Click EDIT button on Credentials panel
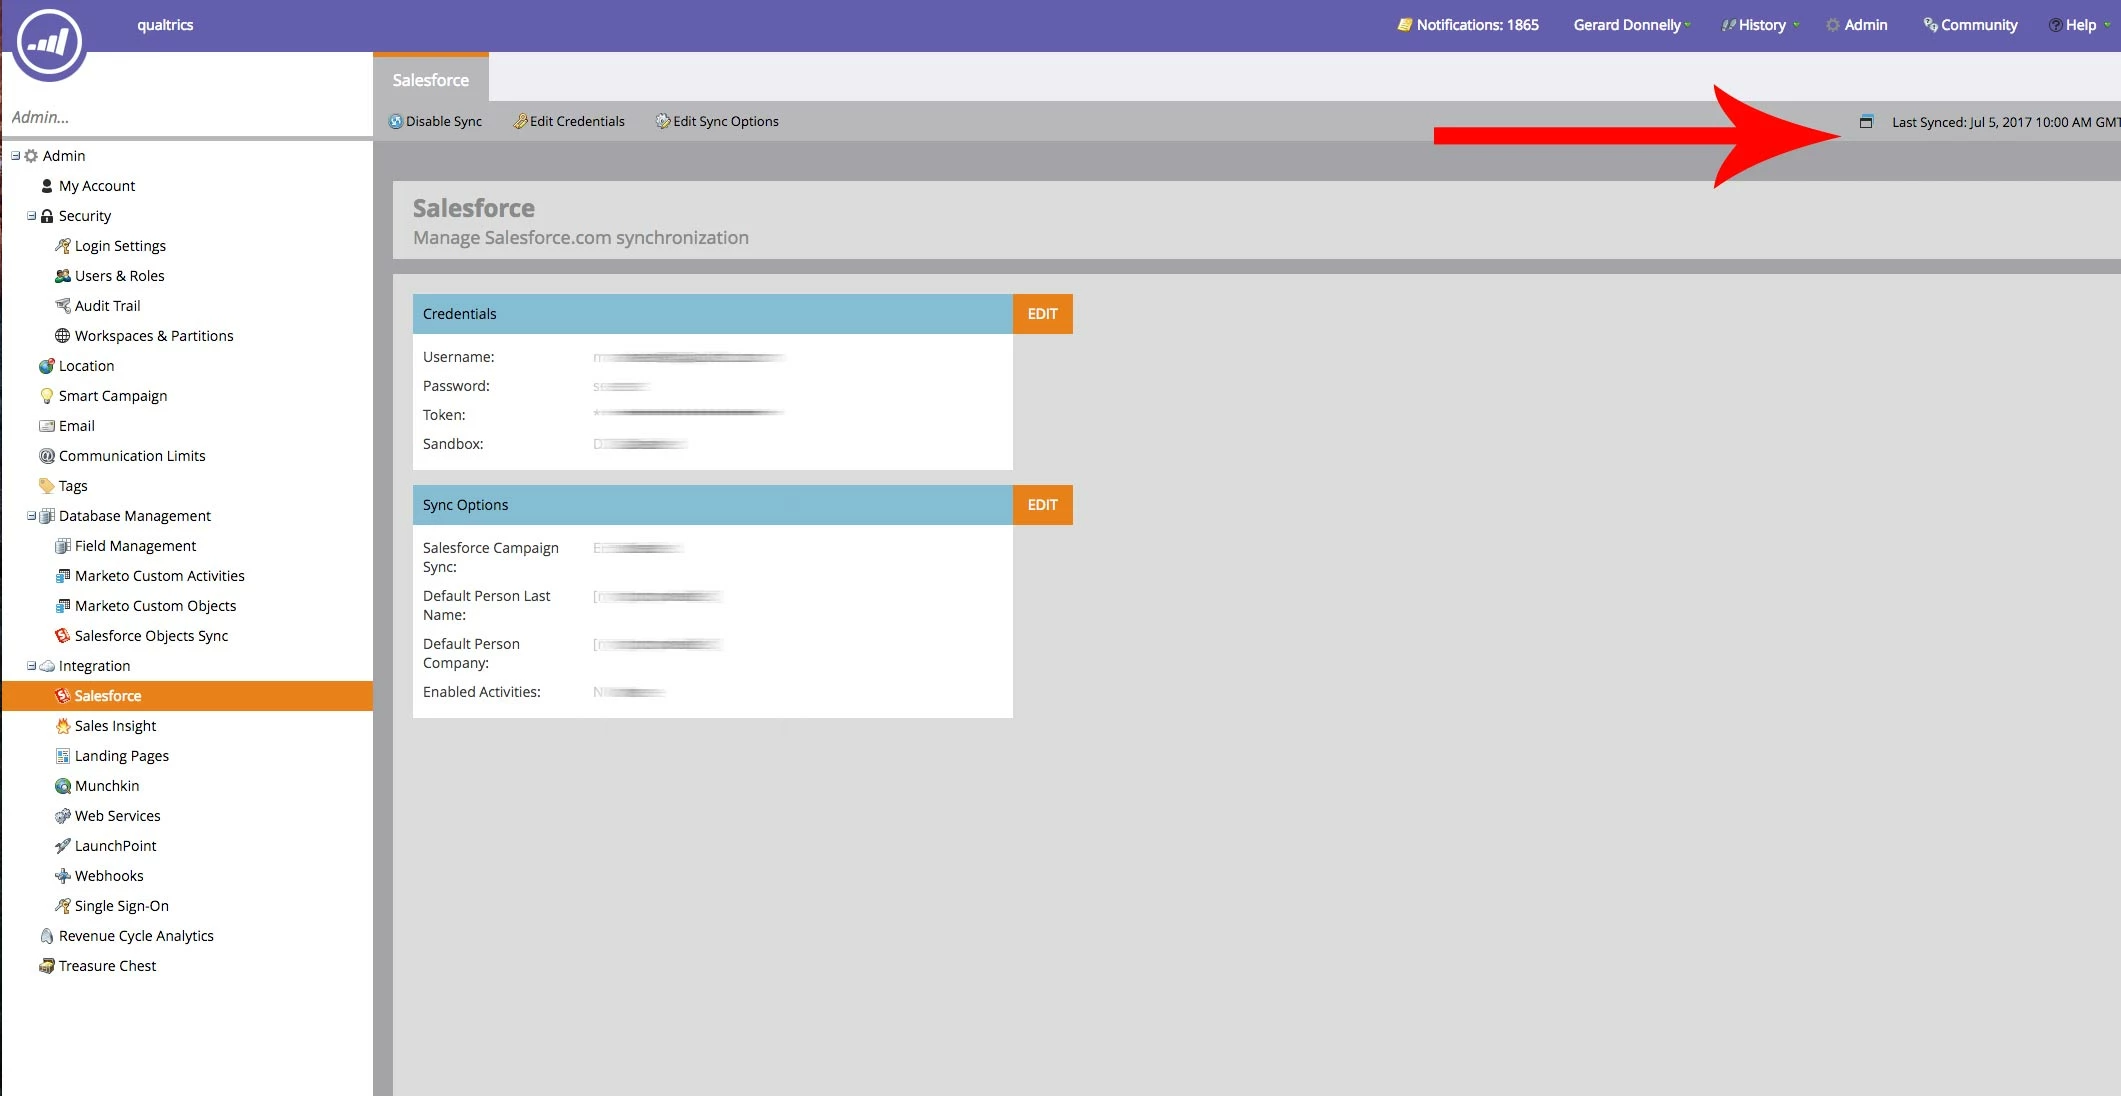Viewport: 2121px width, 1096px height. tap(1042, 314)
